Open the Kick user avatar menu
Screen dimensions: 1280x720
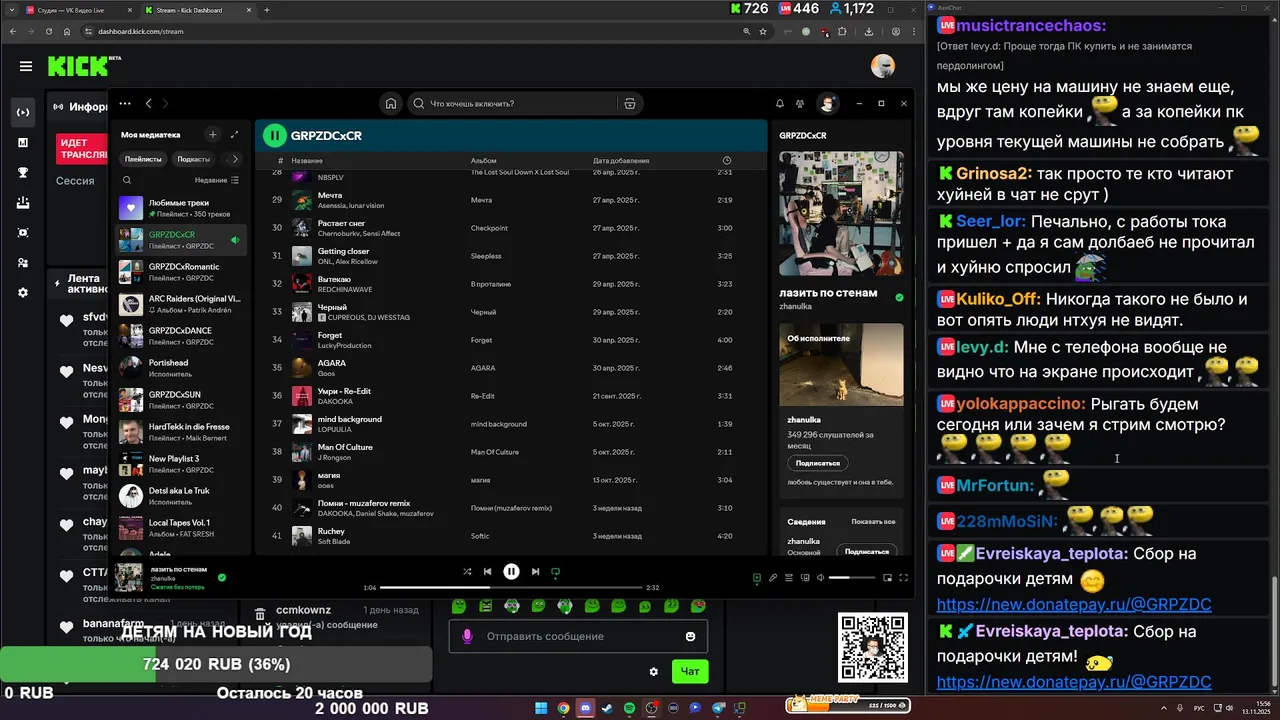coord(883,66)
